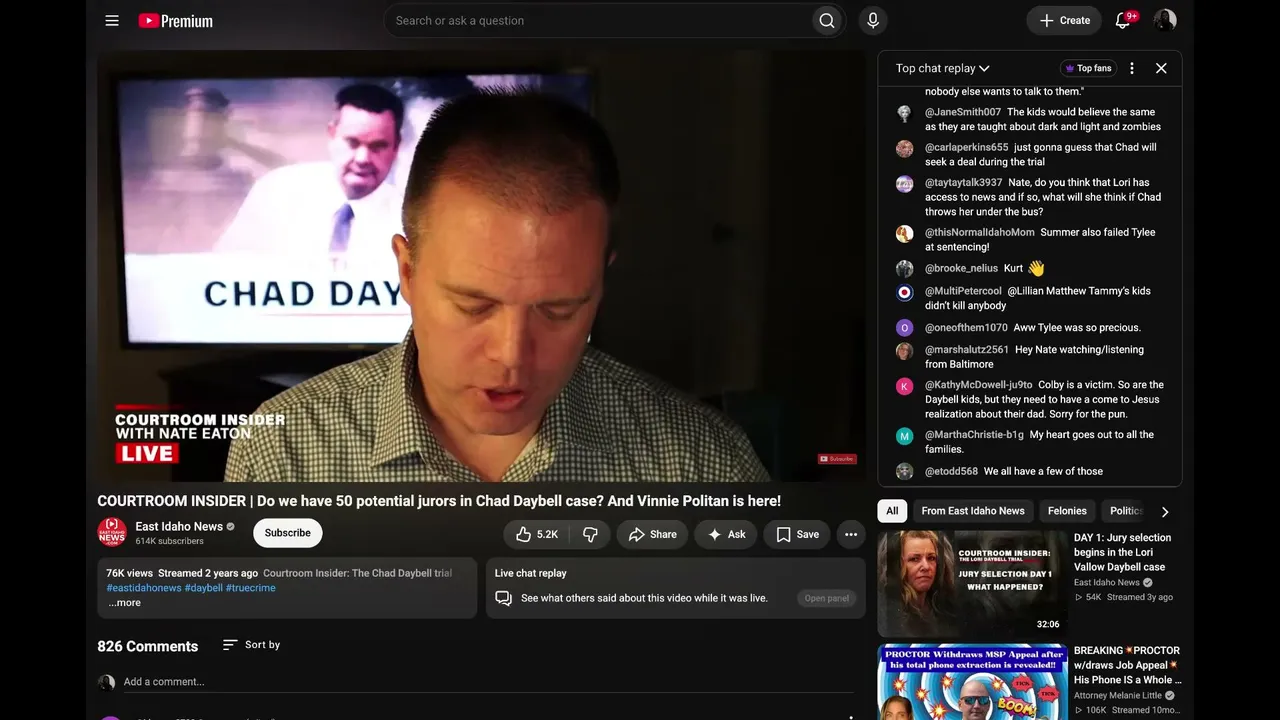Image resolution: width=1280 pixels, height=720 pixels.
Task: Open @MarthaChristie-b1g chat avatar
Action: [x=905, y=436]
